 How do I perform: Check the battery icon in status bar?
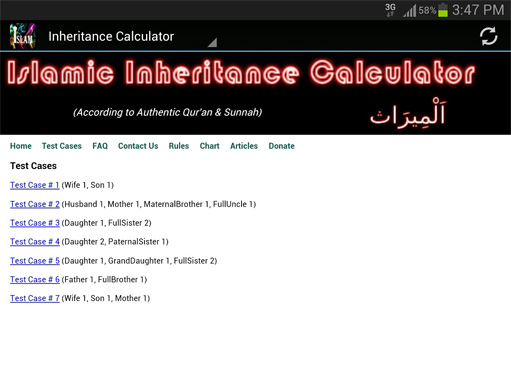[443, 10]
